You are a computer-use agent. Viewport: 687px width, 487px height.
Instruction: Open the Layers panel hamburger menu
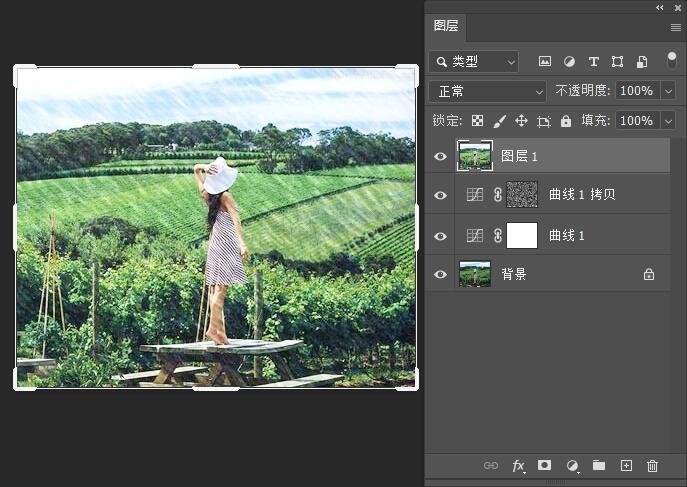pos(676,28)
